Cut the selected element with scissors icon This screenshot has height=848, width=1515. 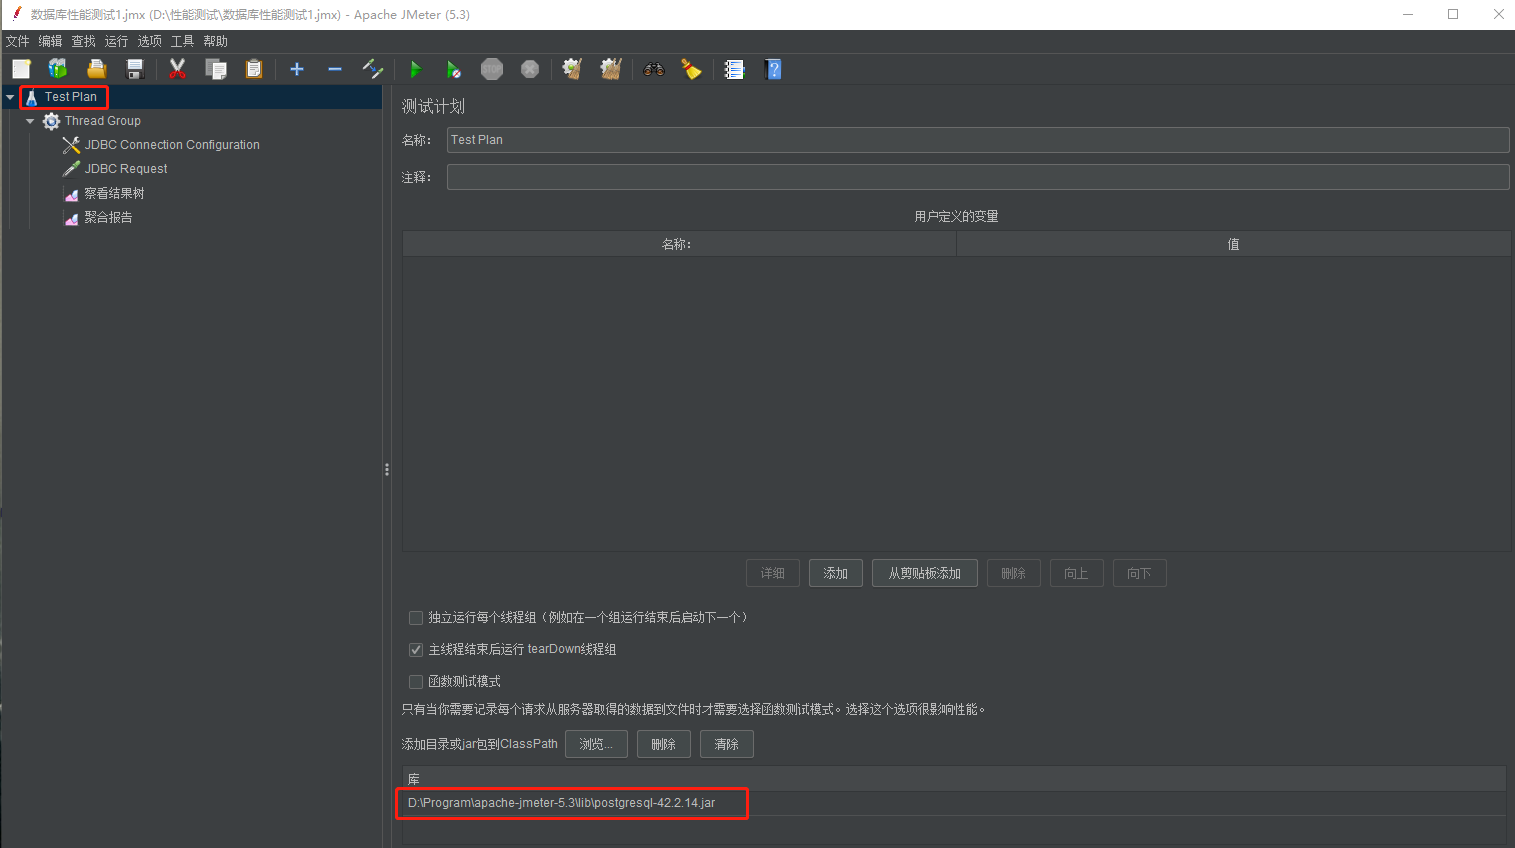(x=177, y=69)
